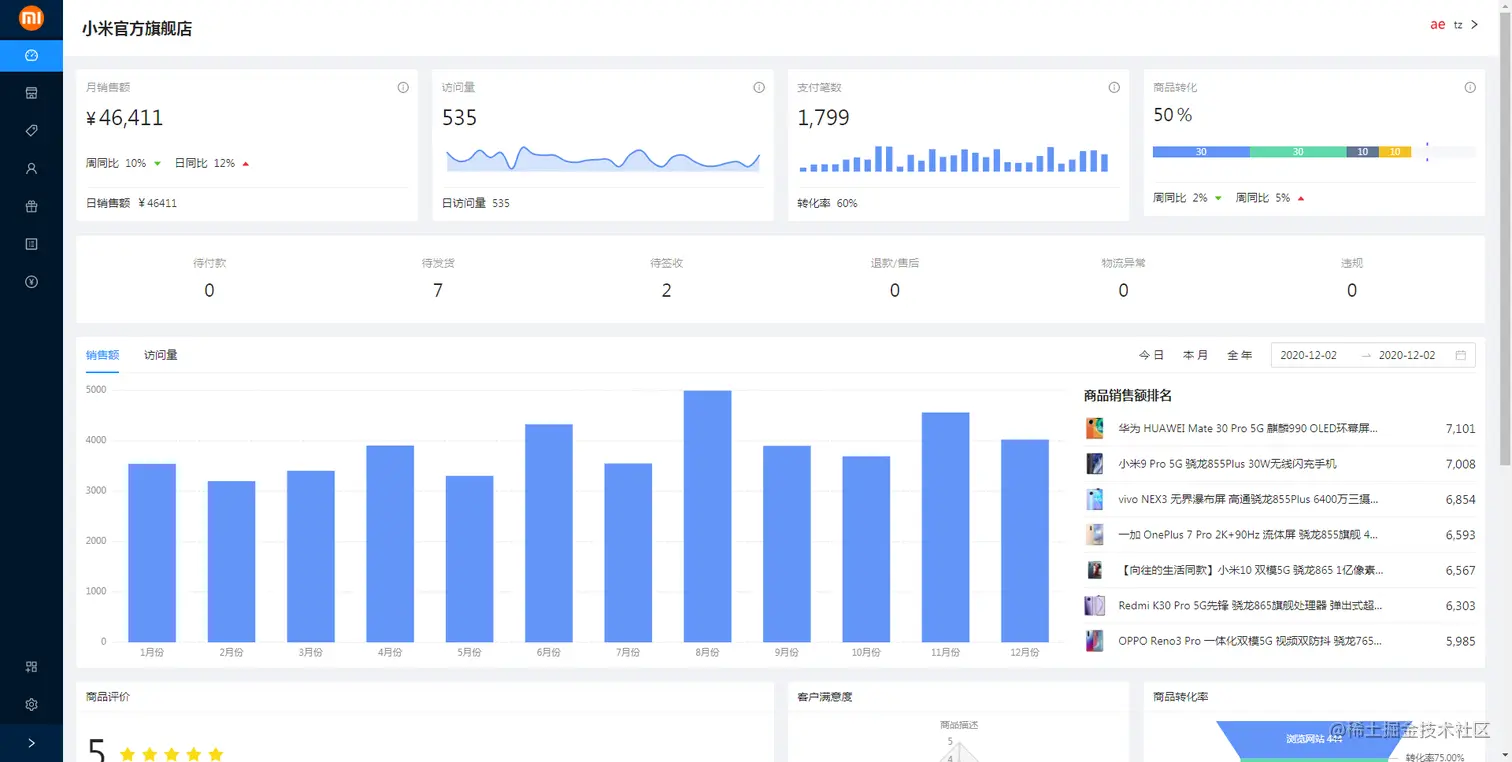The height and width of the screenshot is (762, 1512).
Task: Click the info icon on 月销售额 card
Action: [x=403, y=88]
